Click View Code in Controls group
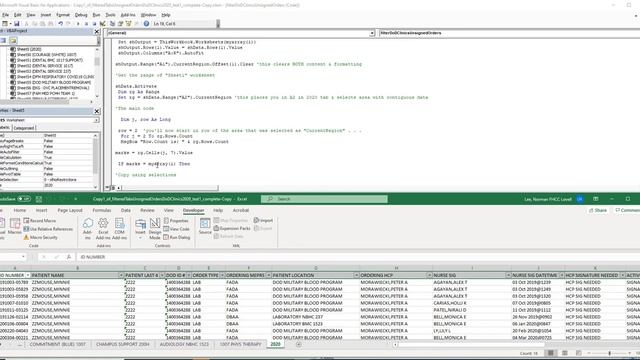The height and width of the screenshot is (360, 640). point(176,229)
